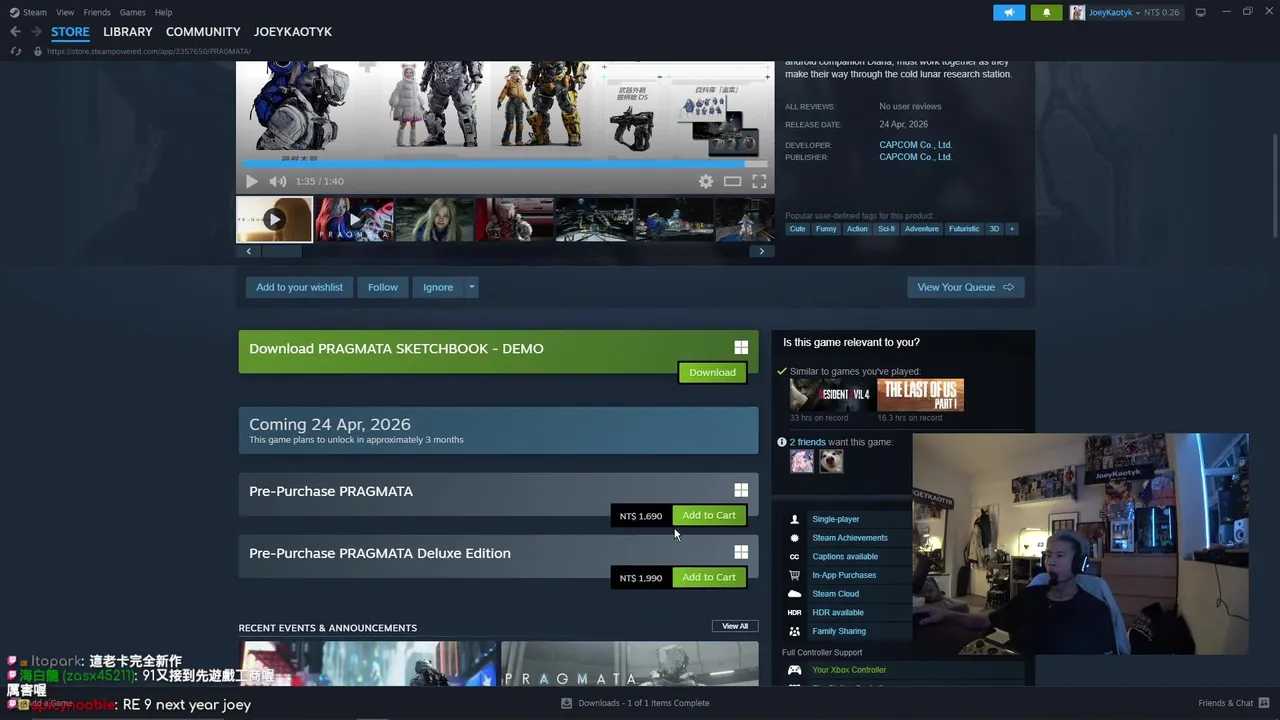This screenshot has height=720, width=1280.
Task: Open the Help menu
Action: tap(163, 12)
